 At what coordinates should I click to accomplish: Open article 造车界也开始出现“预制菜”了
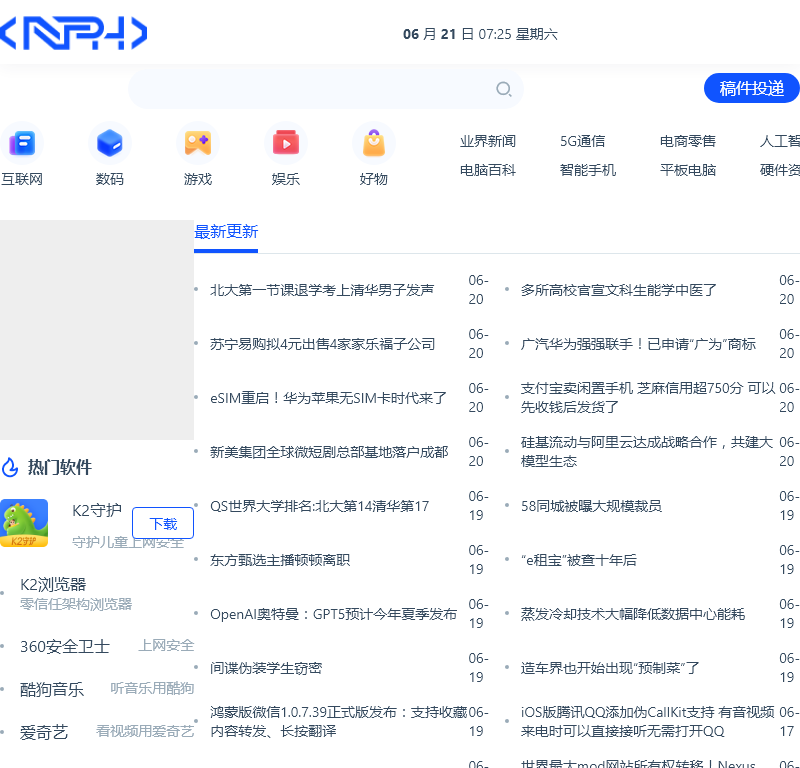tap(610, 668)
